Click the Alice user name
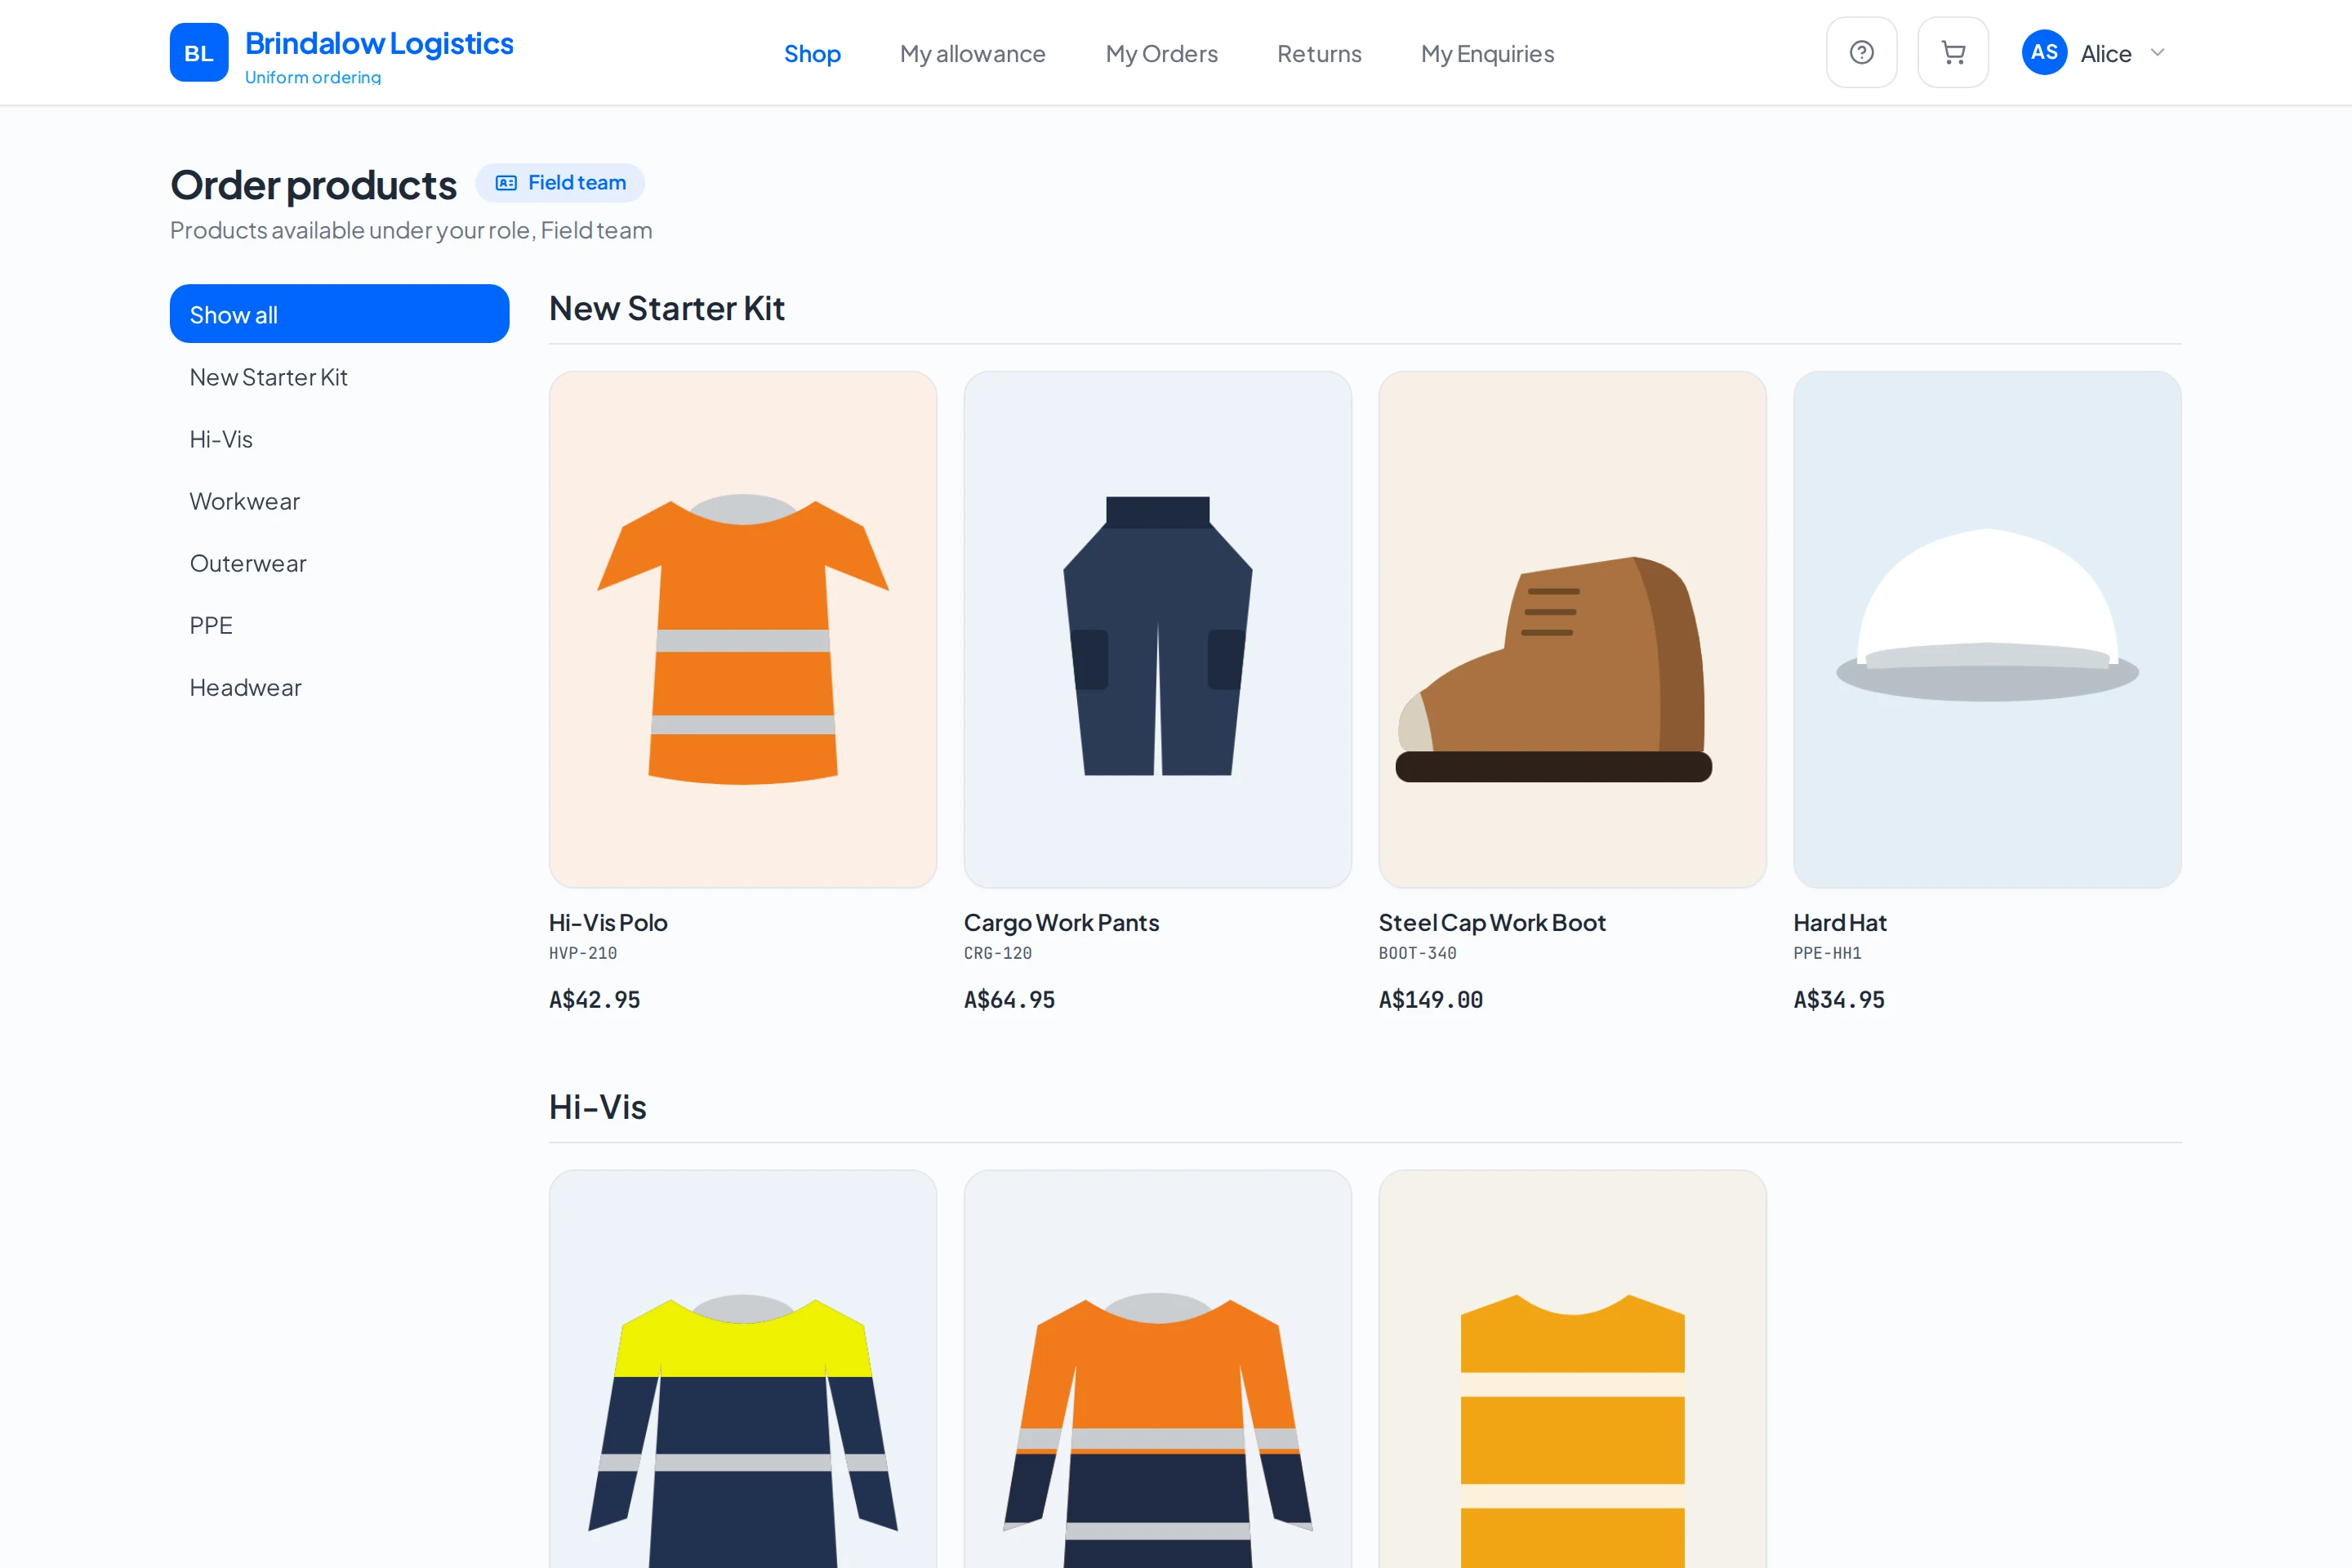 [x=2105, y=53]
